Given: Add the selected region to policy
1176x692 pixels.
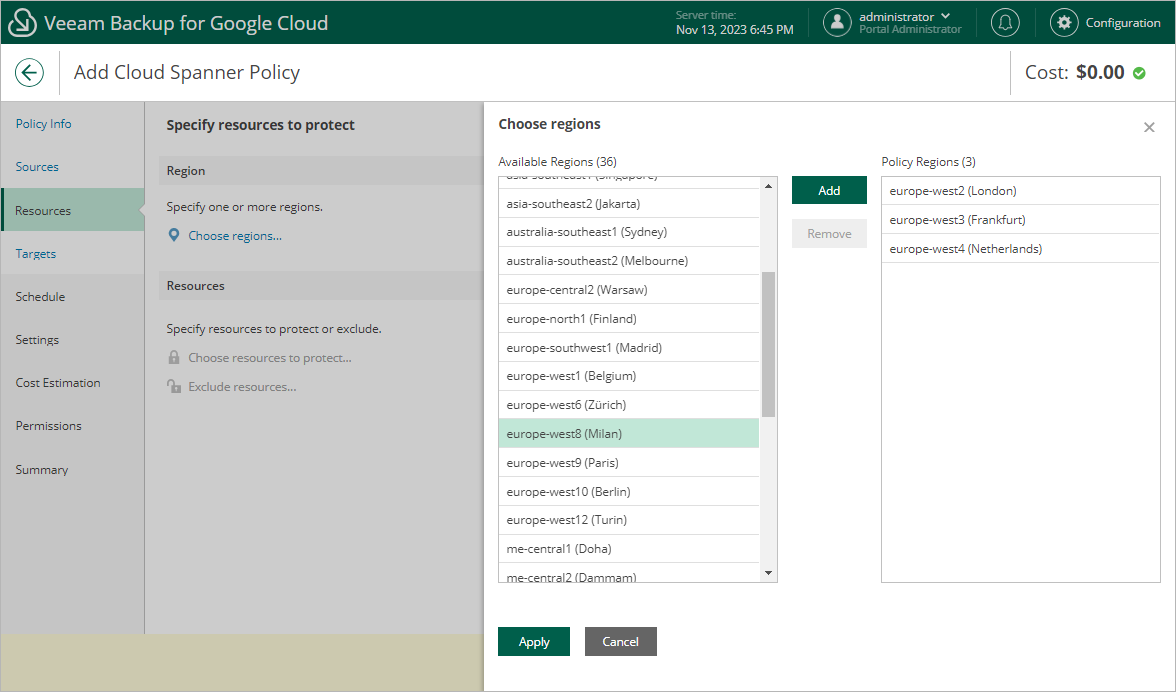Looking at the screenshot, I should tap(828, 190).
